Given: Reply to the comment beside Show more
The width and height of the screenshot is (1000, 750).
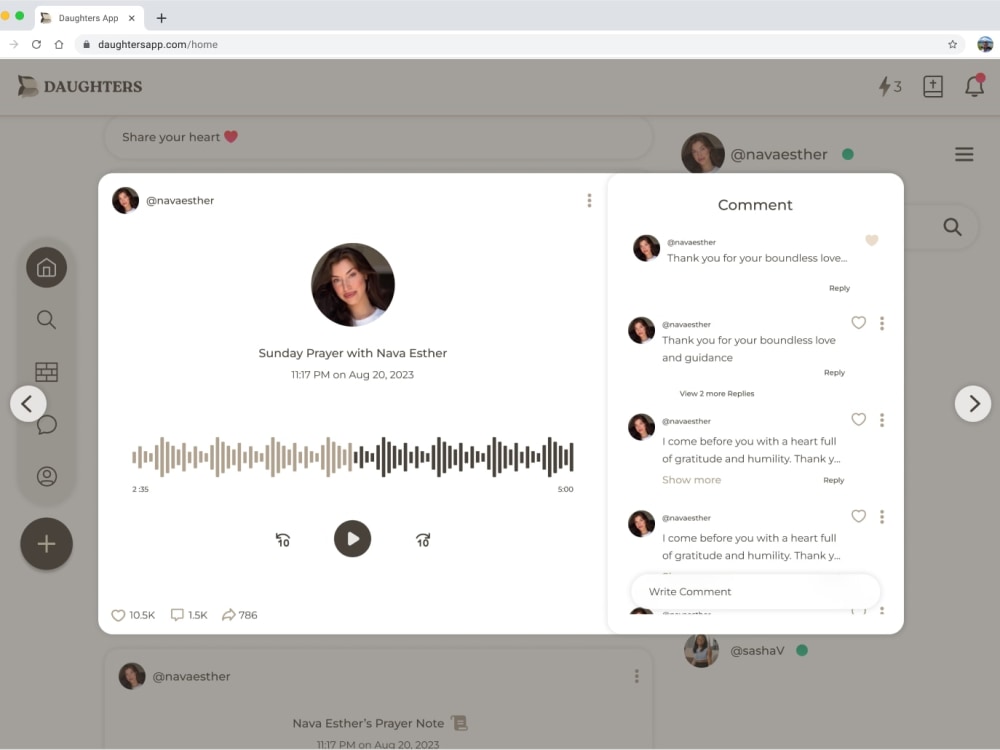Looking at the screenshot, I should pyautogui.click(x=834, y=480).
